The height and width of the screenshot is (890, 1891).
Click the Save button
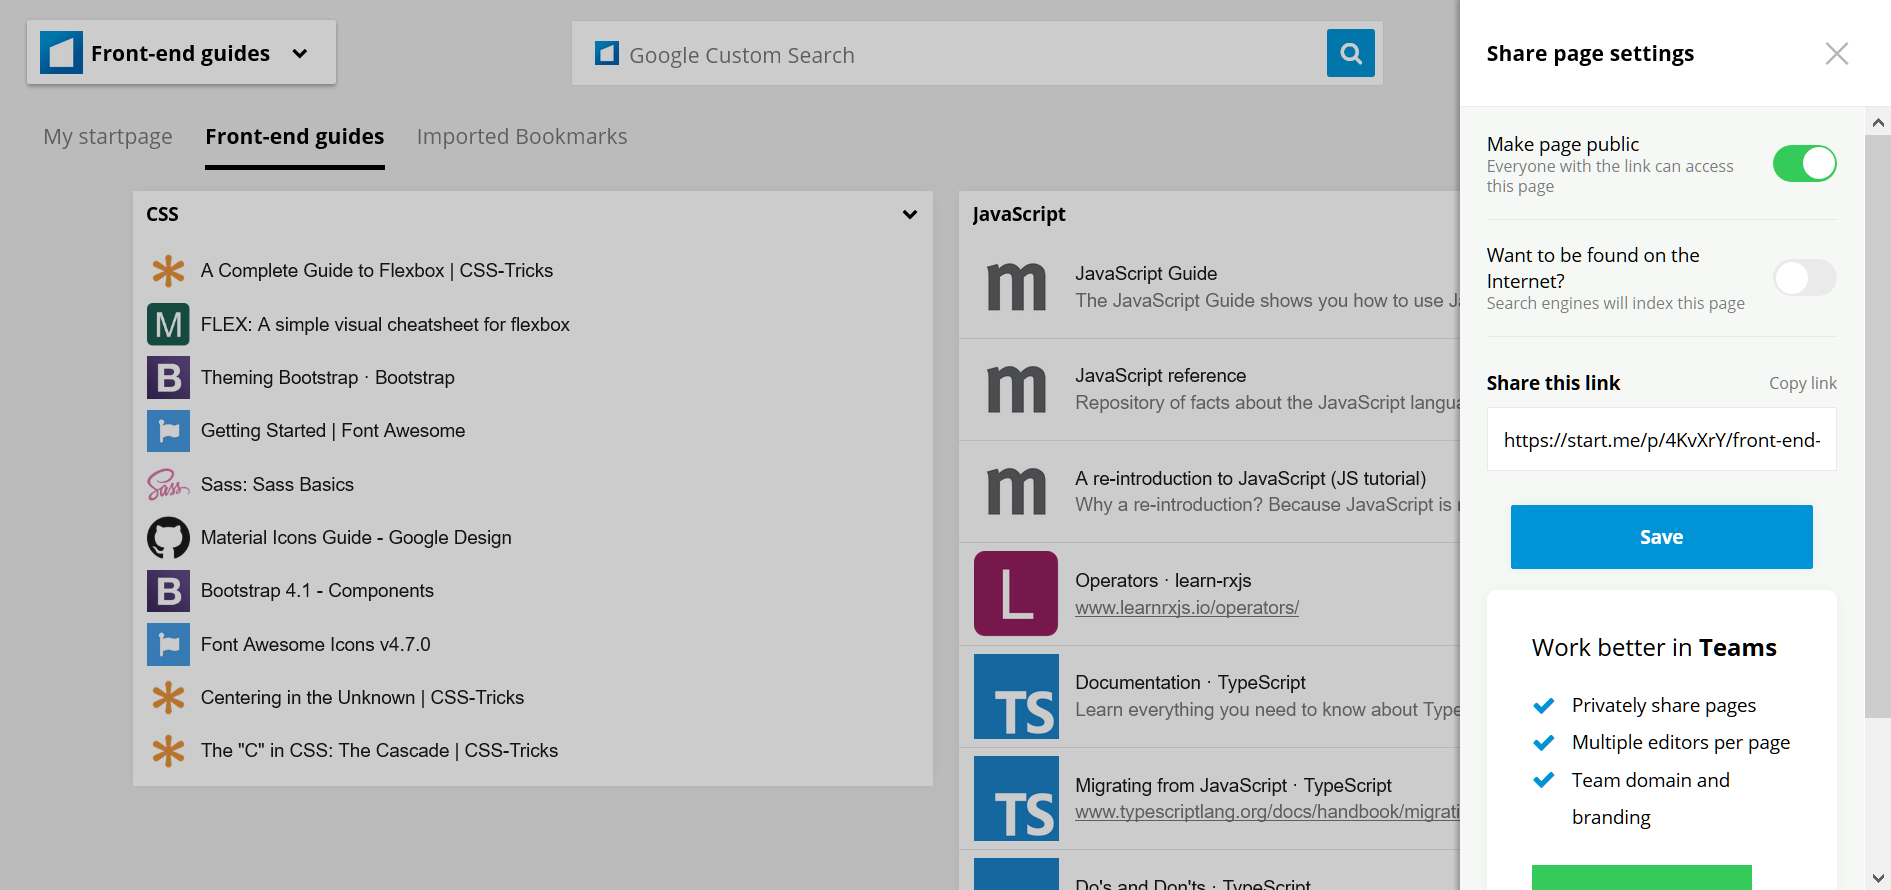(x=1661, y=537)
